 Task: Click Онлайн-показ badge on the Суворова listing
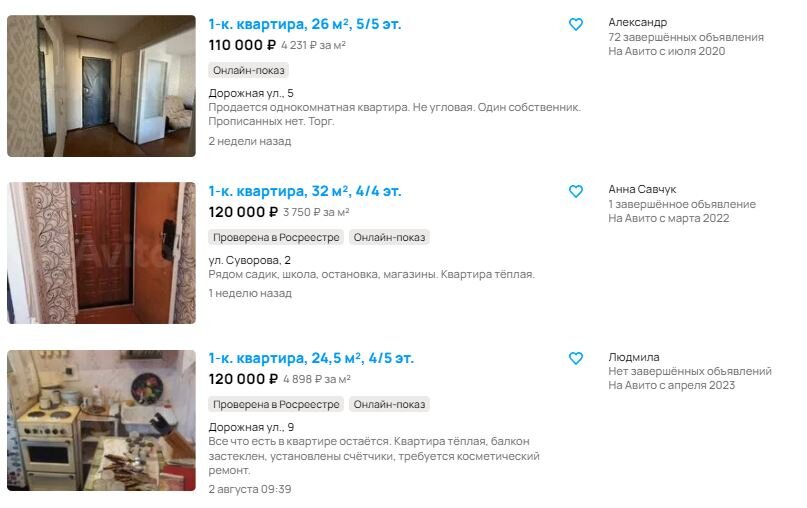click(x=389, y=237)
